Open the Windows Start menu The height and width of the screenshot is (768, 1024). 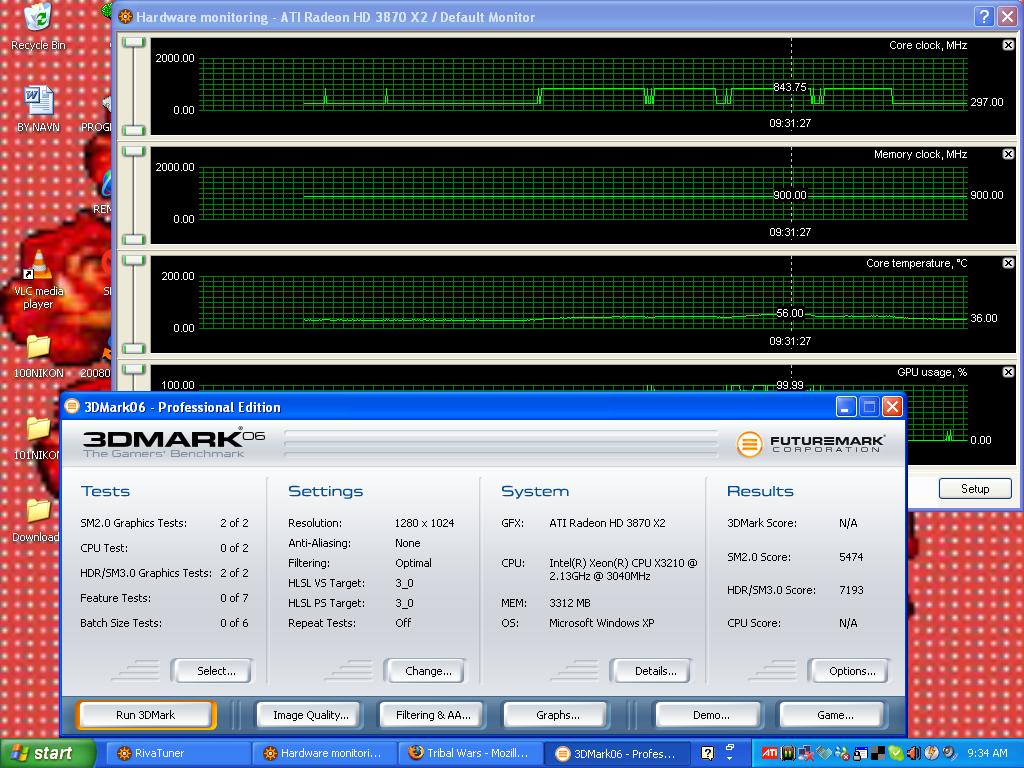(x=46, y=754)
